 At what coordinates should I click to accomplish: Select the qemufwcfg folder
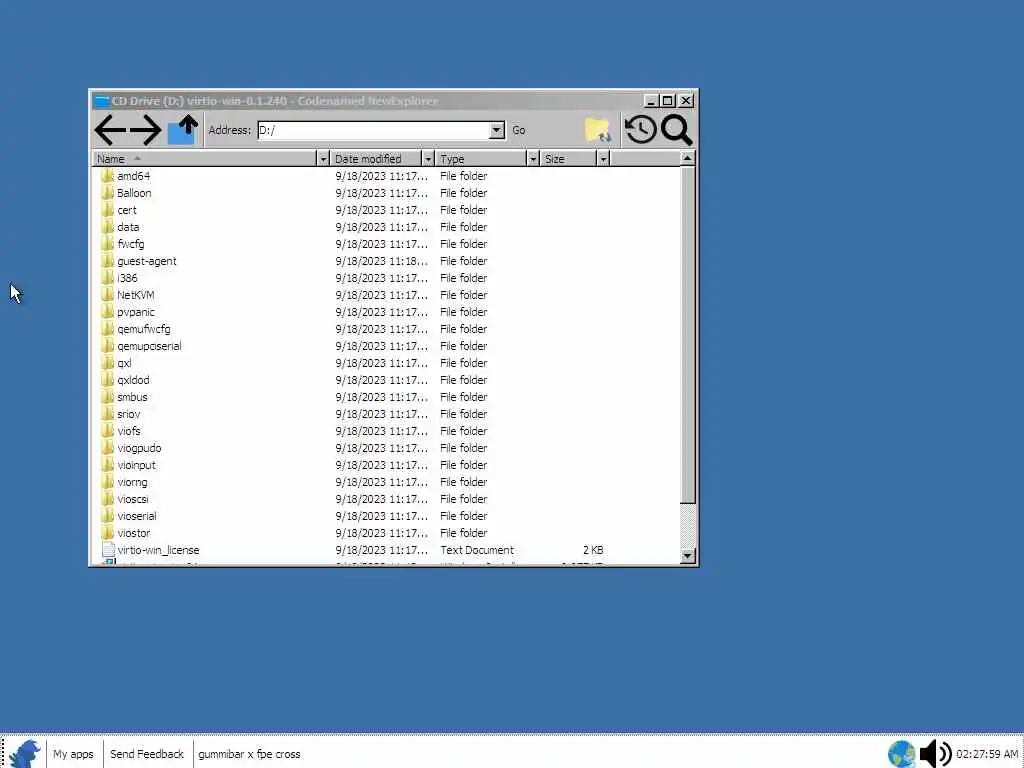pos(144,328)
